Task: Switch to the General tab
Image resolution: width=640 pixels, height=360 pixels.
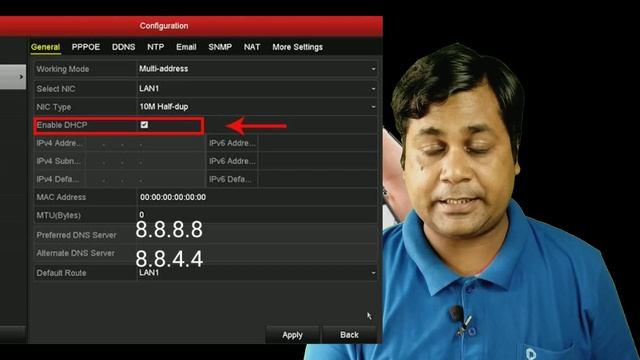Action: point(45,47)
